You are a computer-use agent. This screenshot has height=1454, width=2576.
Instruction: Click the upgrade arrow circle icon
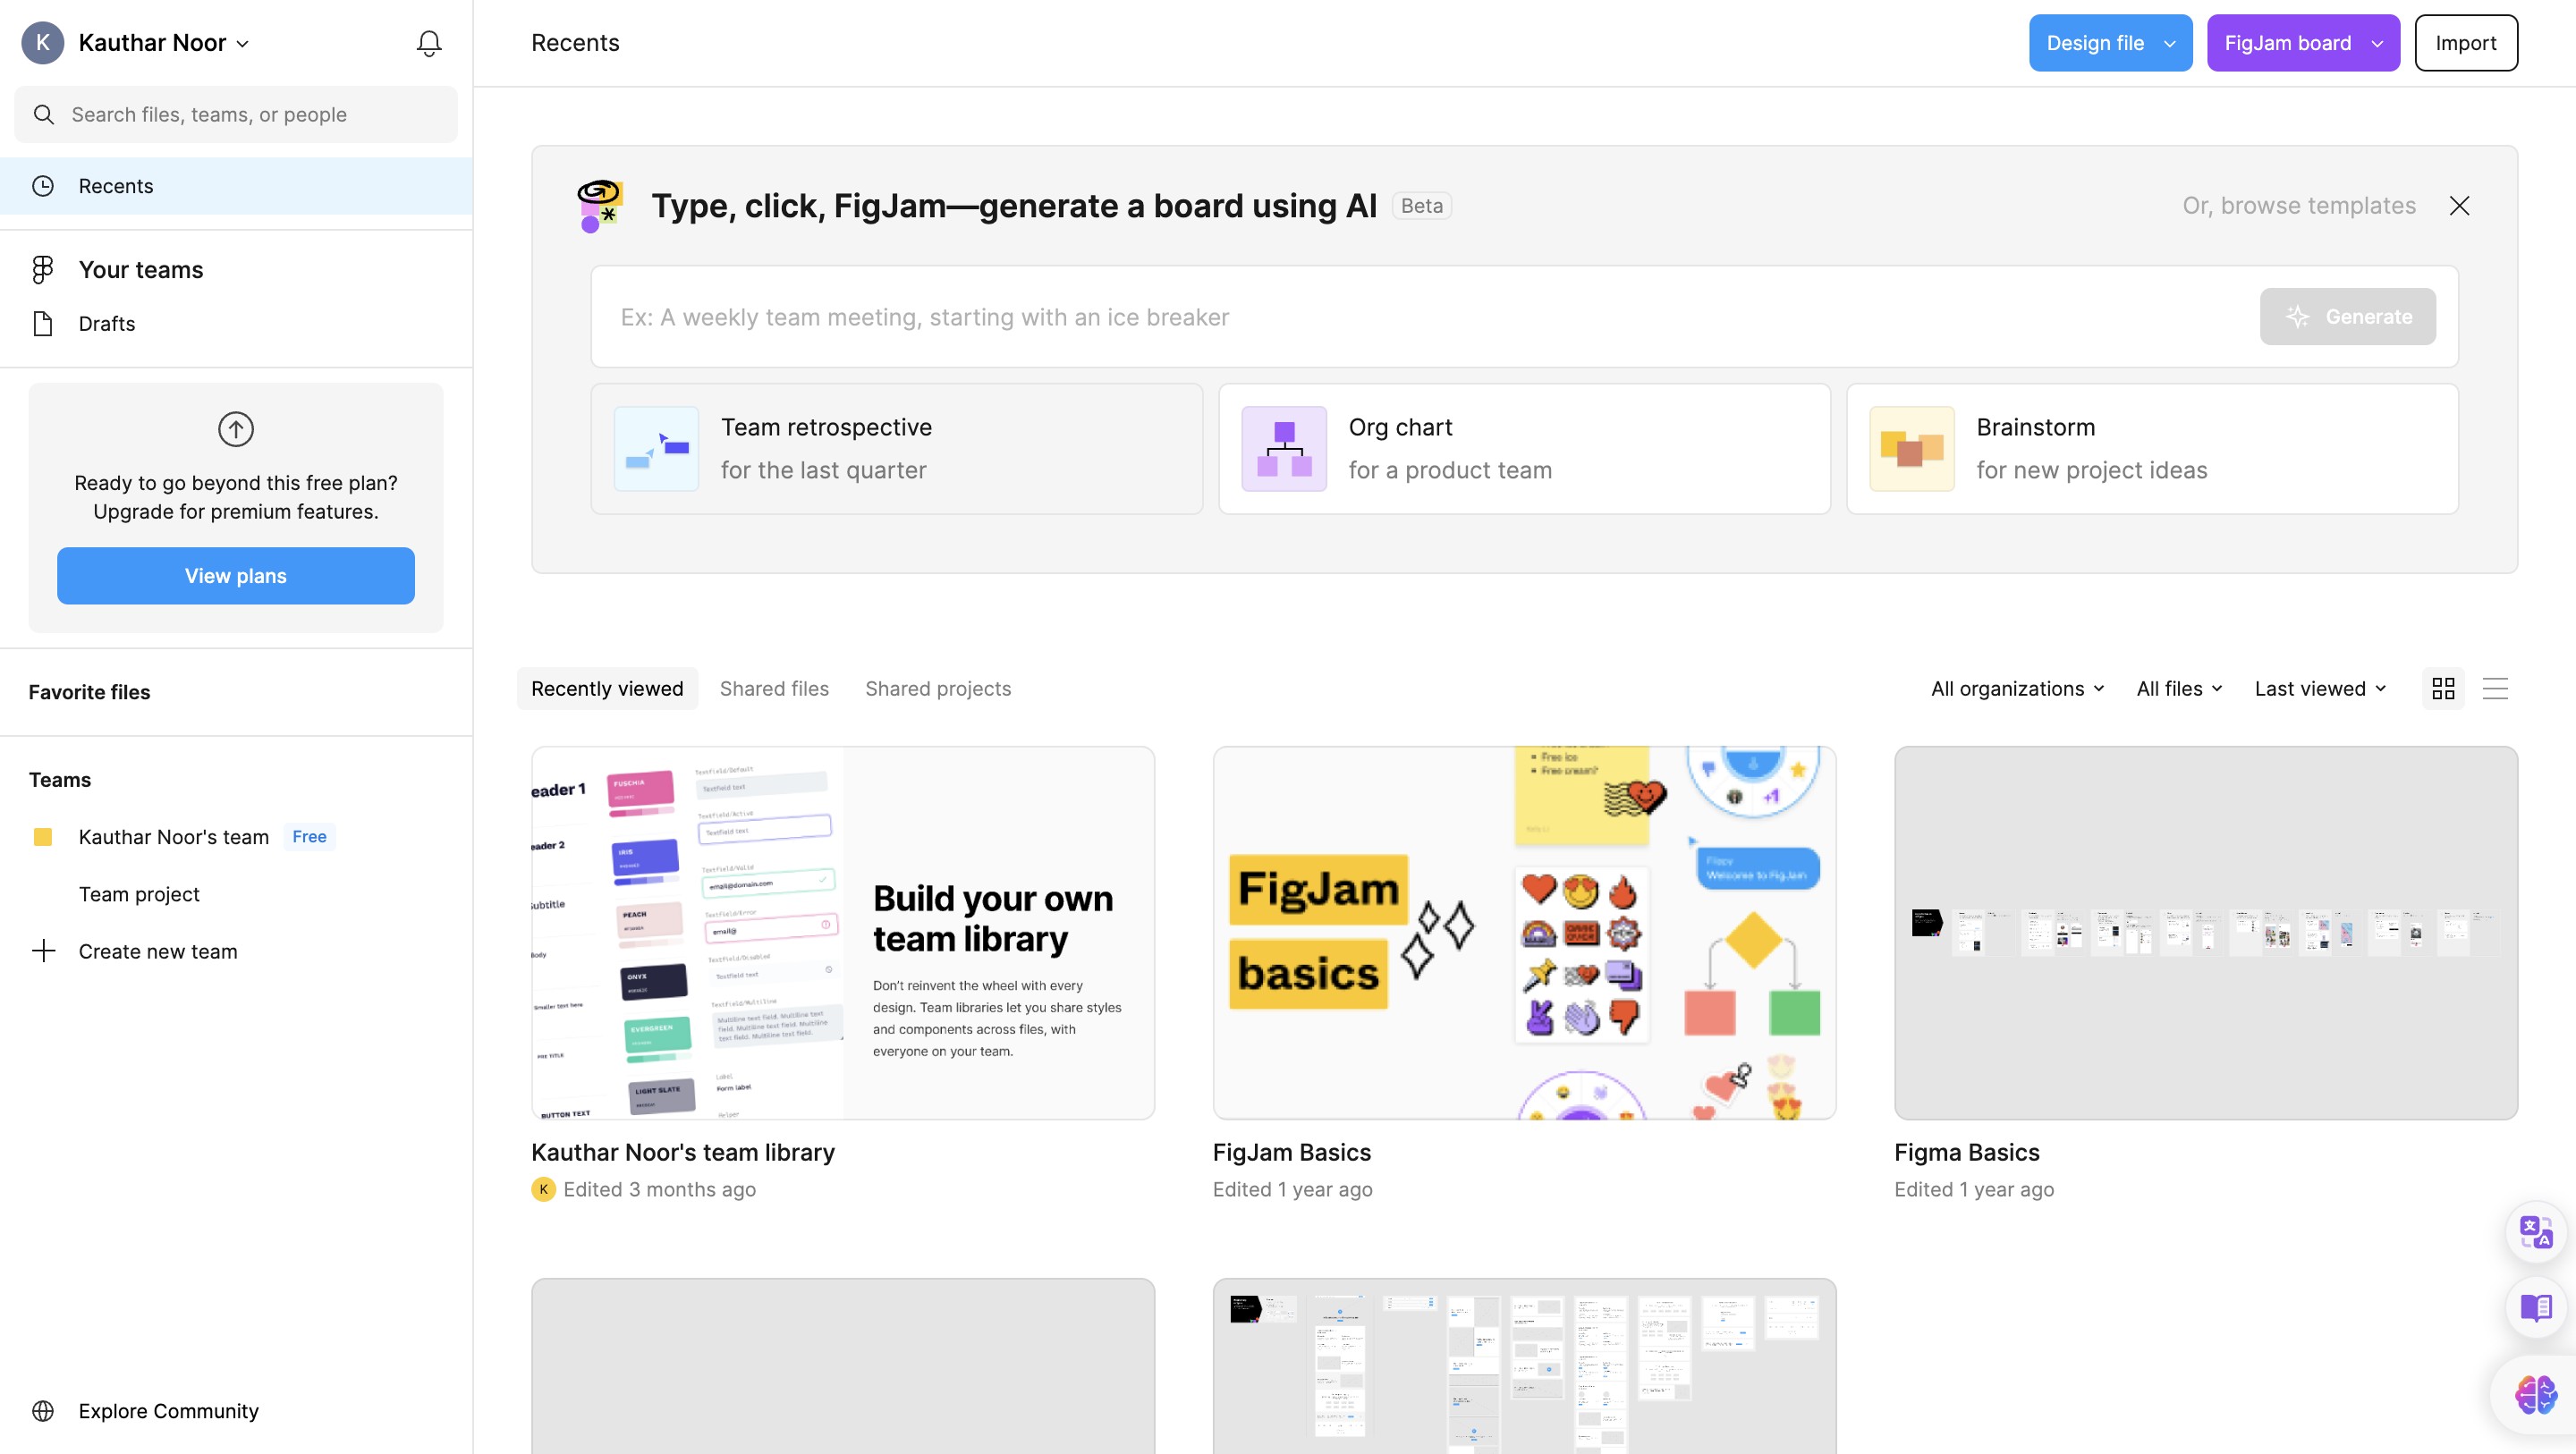(x=236, y=429)
